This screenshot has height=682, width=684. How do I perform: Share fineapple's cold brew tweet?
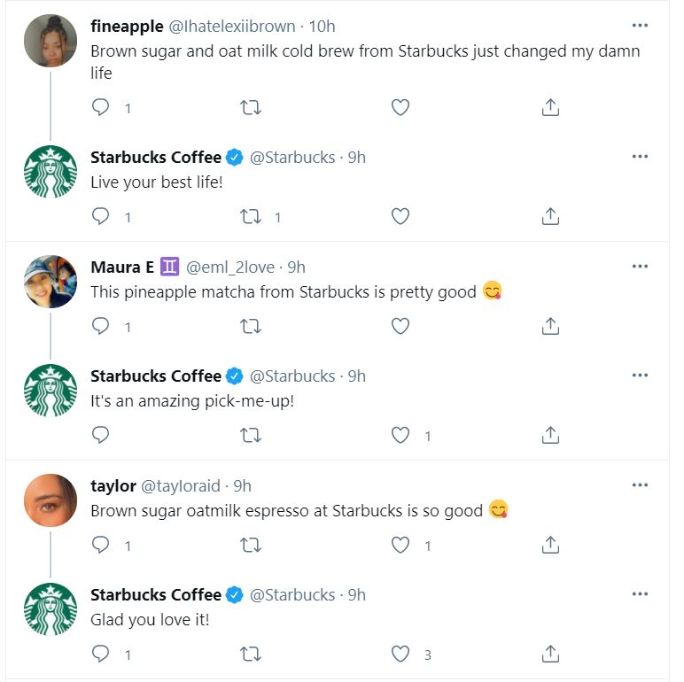pos(549,107)
